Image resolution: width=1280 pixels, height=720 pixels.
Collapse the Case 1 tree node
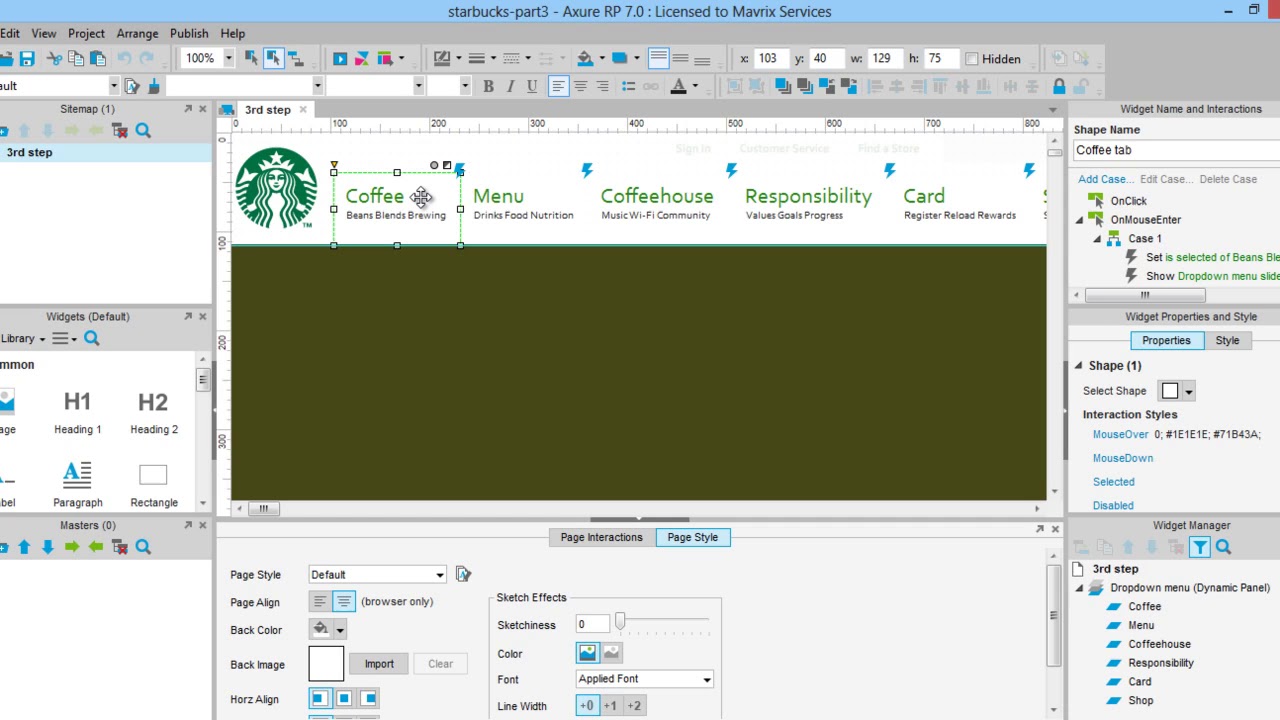[x=1097, y=239]
